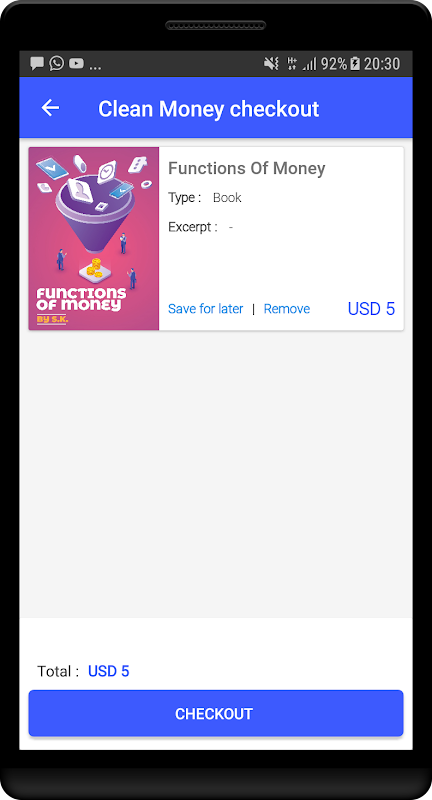This screenshot has height=800, width=432.
Task: Tap the WhatsApp notification icon
Action: pos(57,63)
